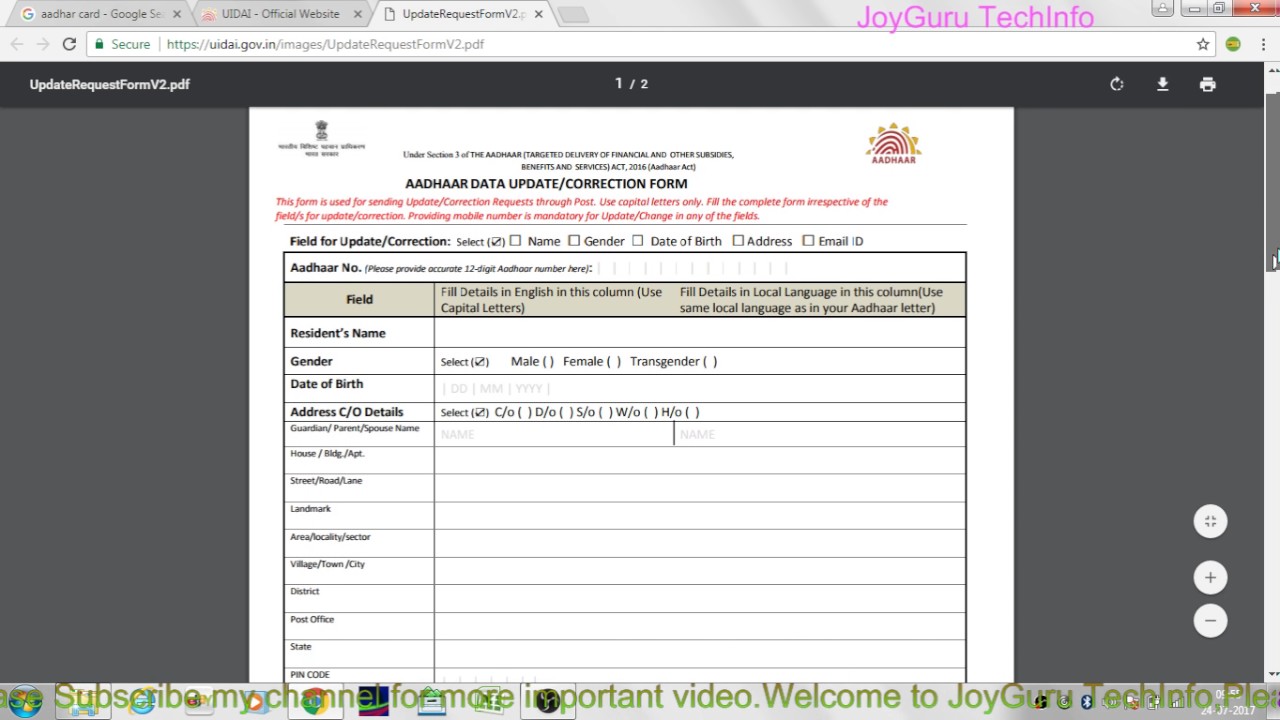Open the Chrome three-dot menu
The image size is (1280, 720).
tap(1262, 44)
